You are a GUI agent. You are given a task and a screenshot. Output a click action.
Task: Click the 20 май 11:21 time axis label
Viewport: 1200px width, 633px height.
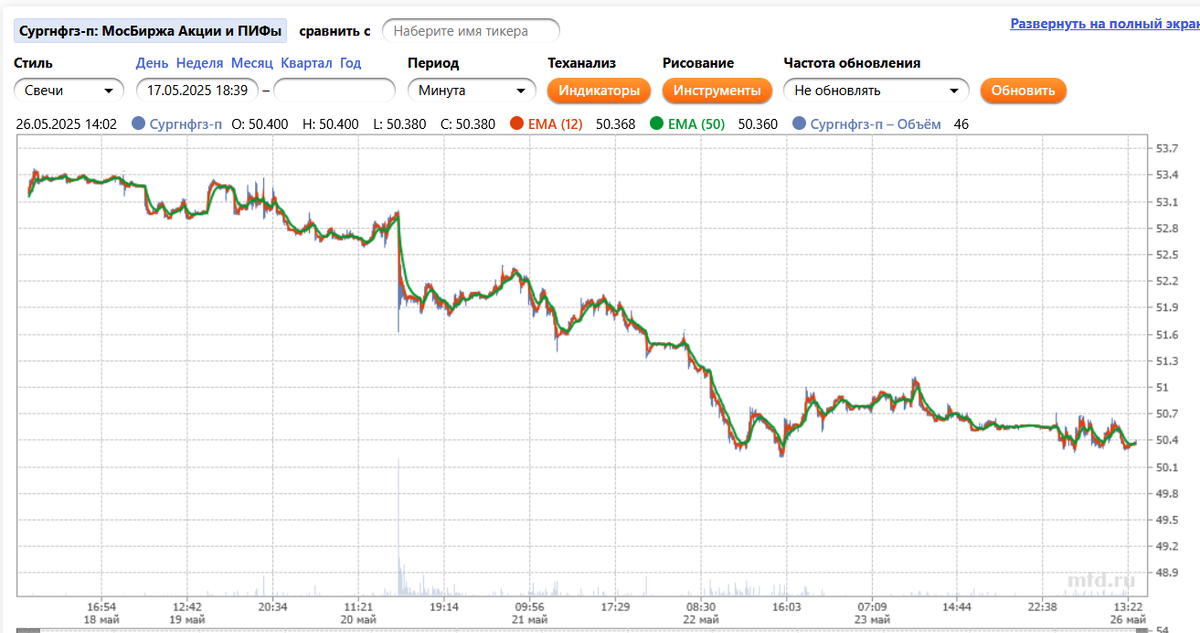(x=358, y=613)
